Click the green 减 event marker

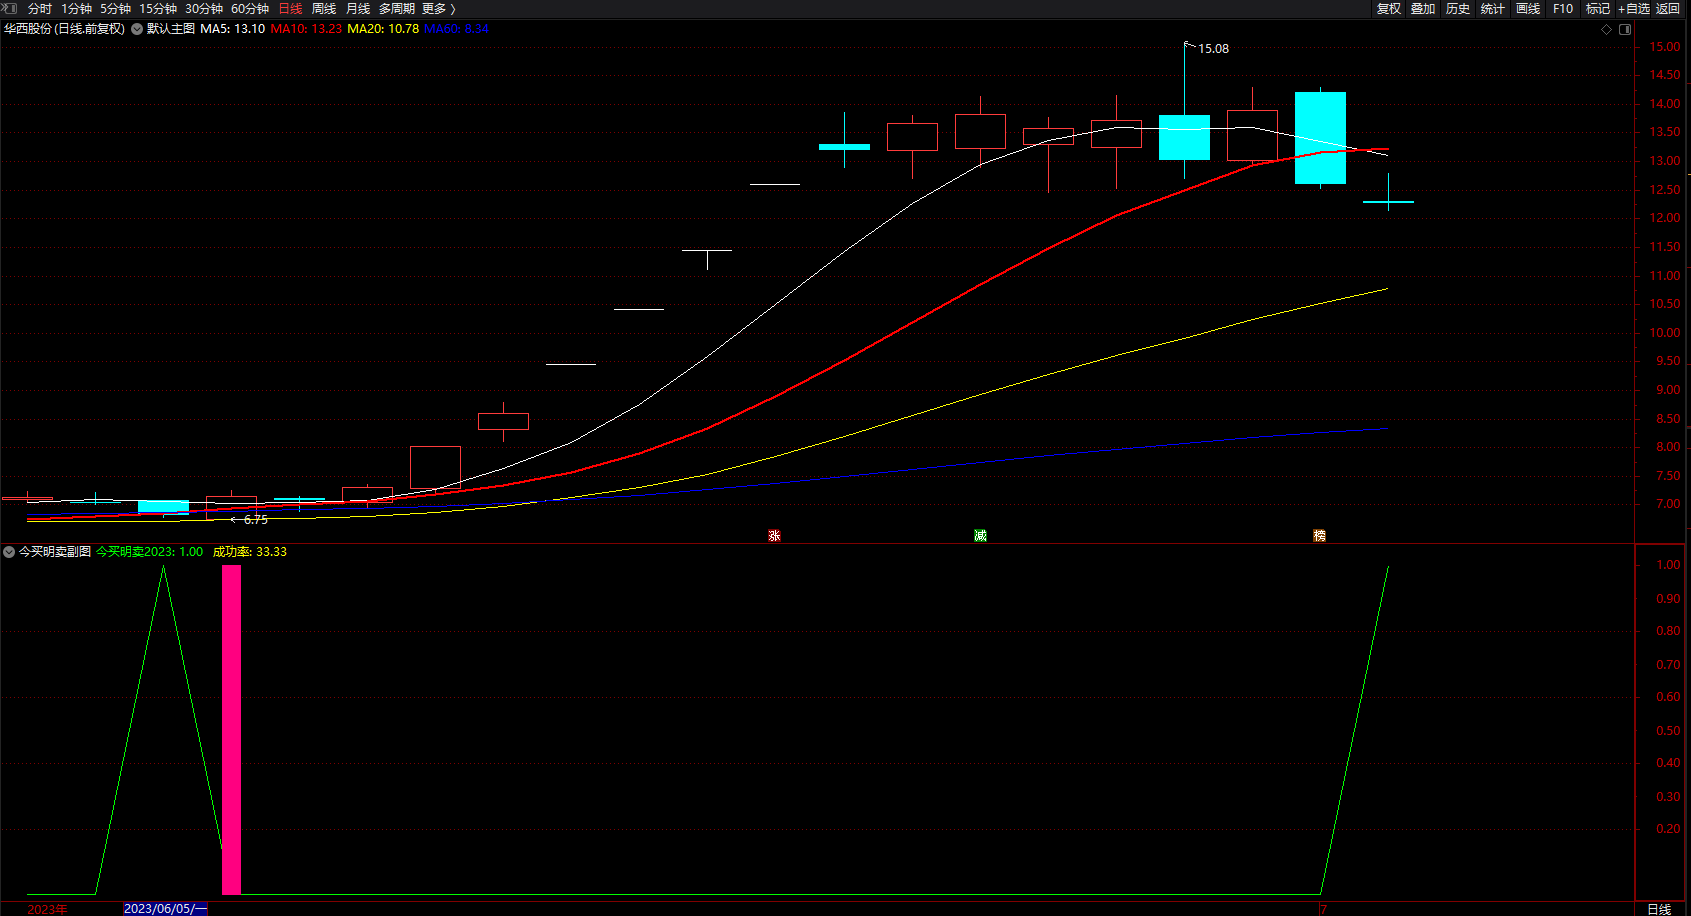pos(980,536)
